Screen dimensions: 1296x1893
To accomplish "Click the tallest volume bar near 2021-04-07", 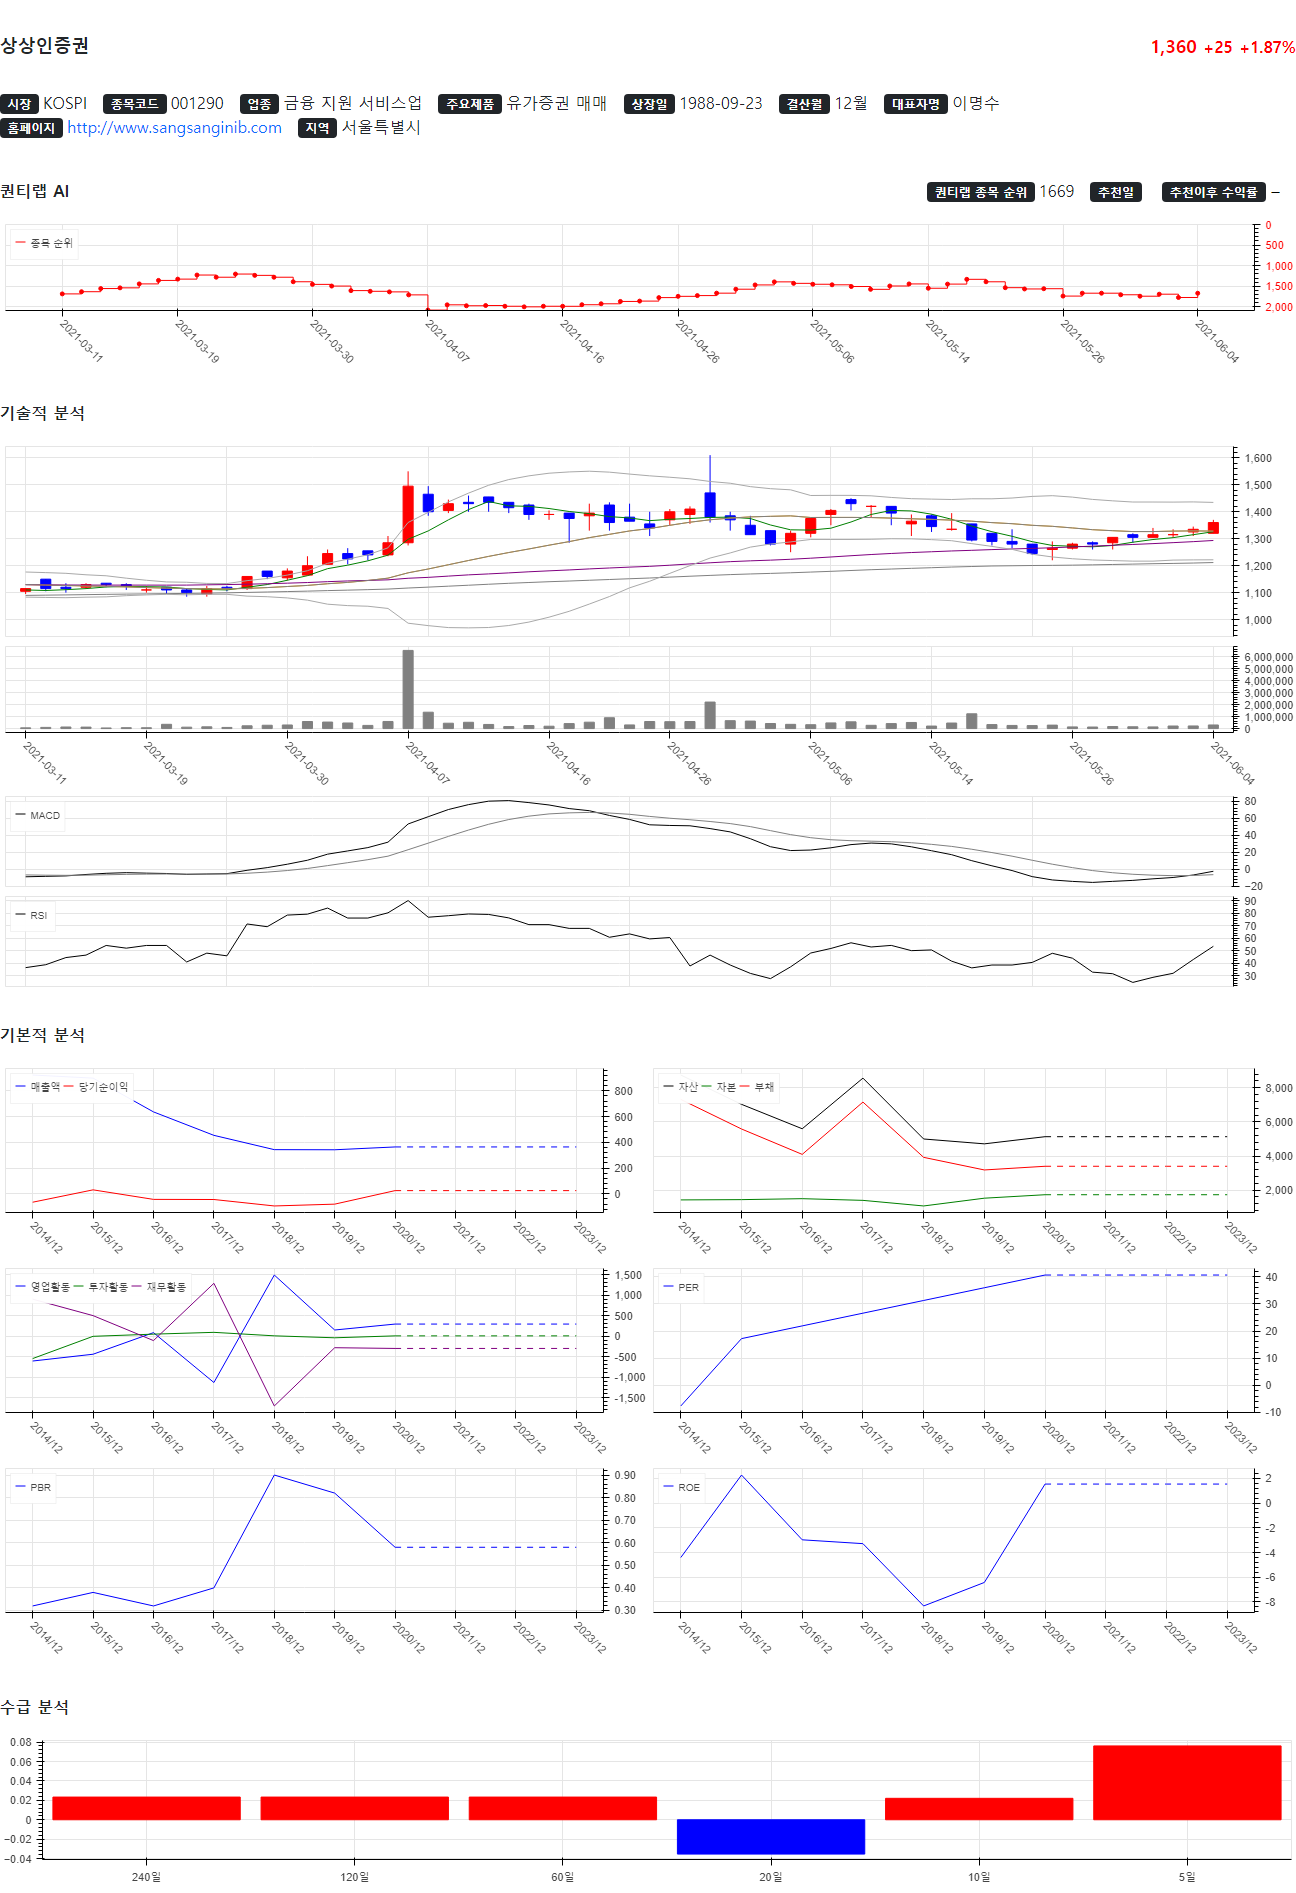I will (408, 689).
